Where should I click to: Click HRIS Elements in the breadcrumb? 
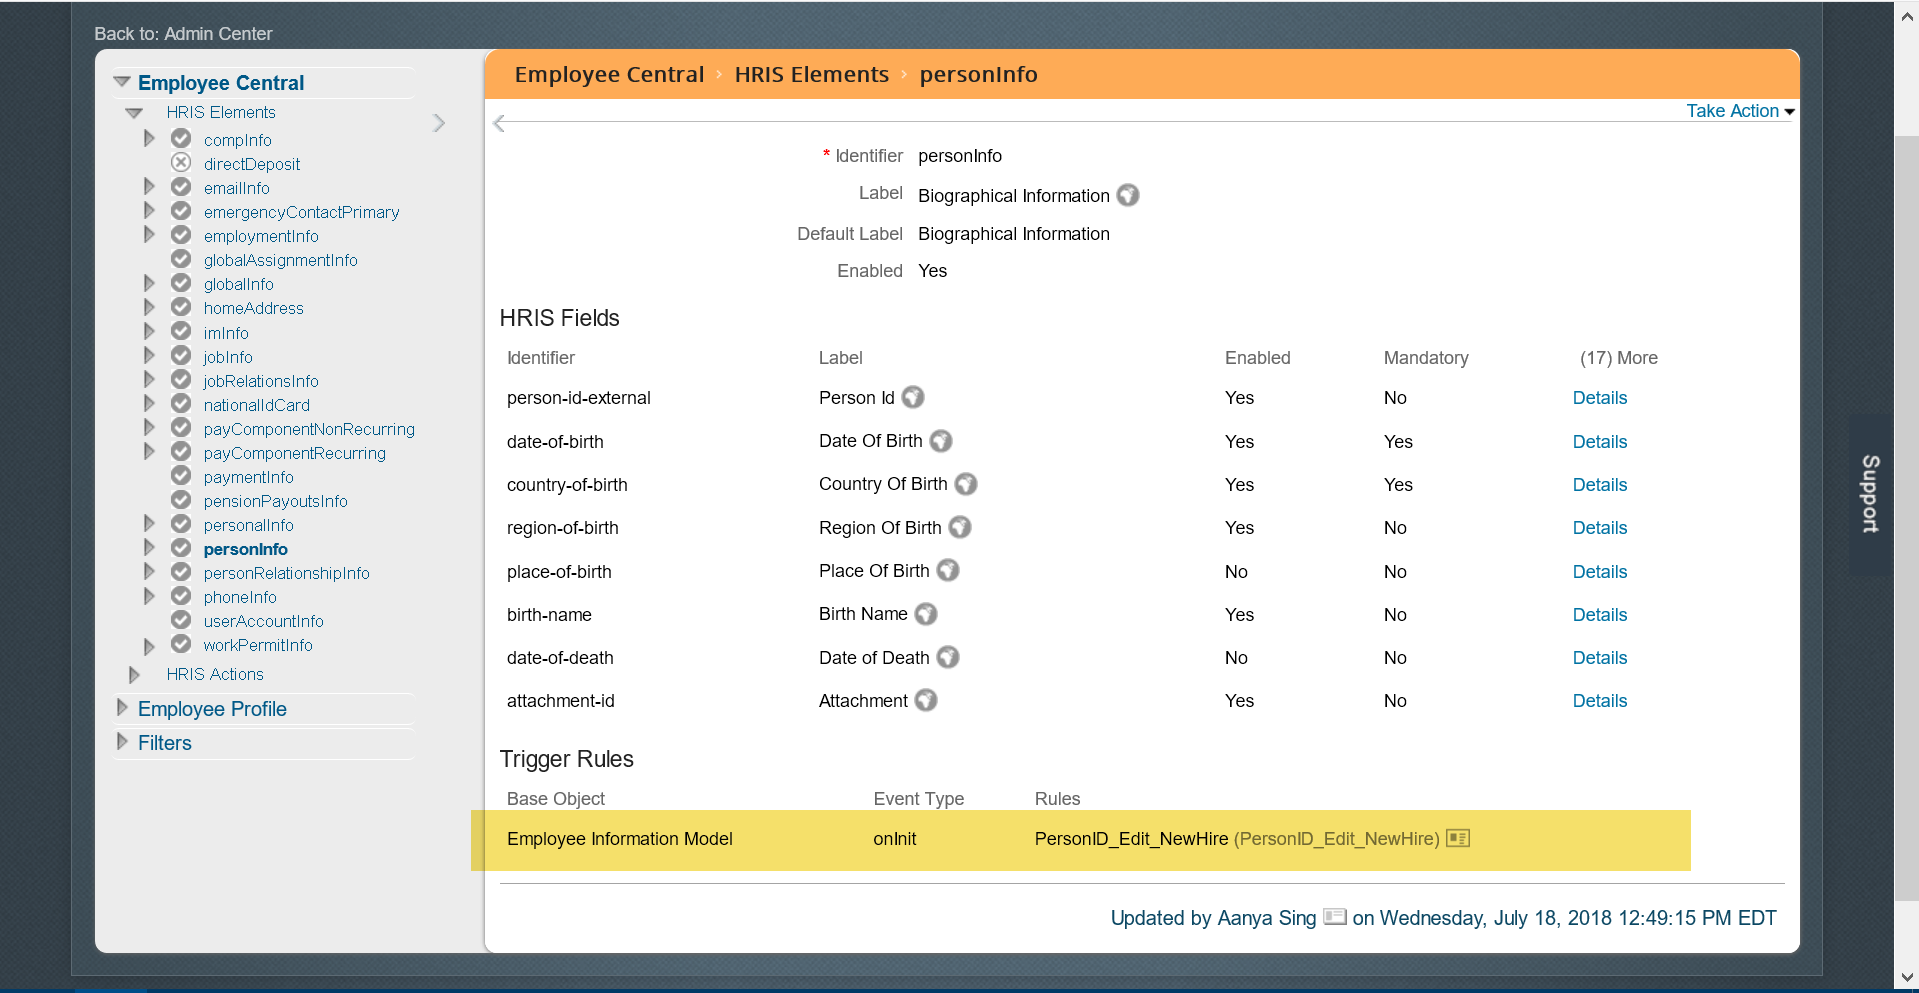tap(812, 75)
